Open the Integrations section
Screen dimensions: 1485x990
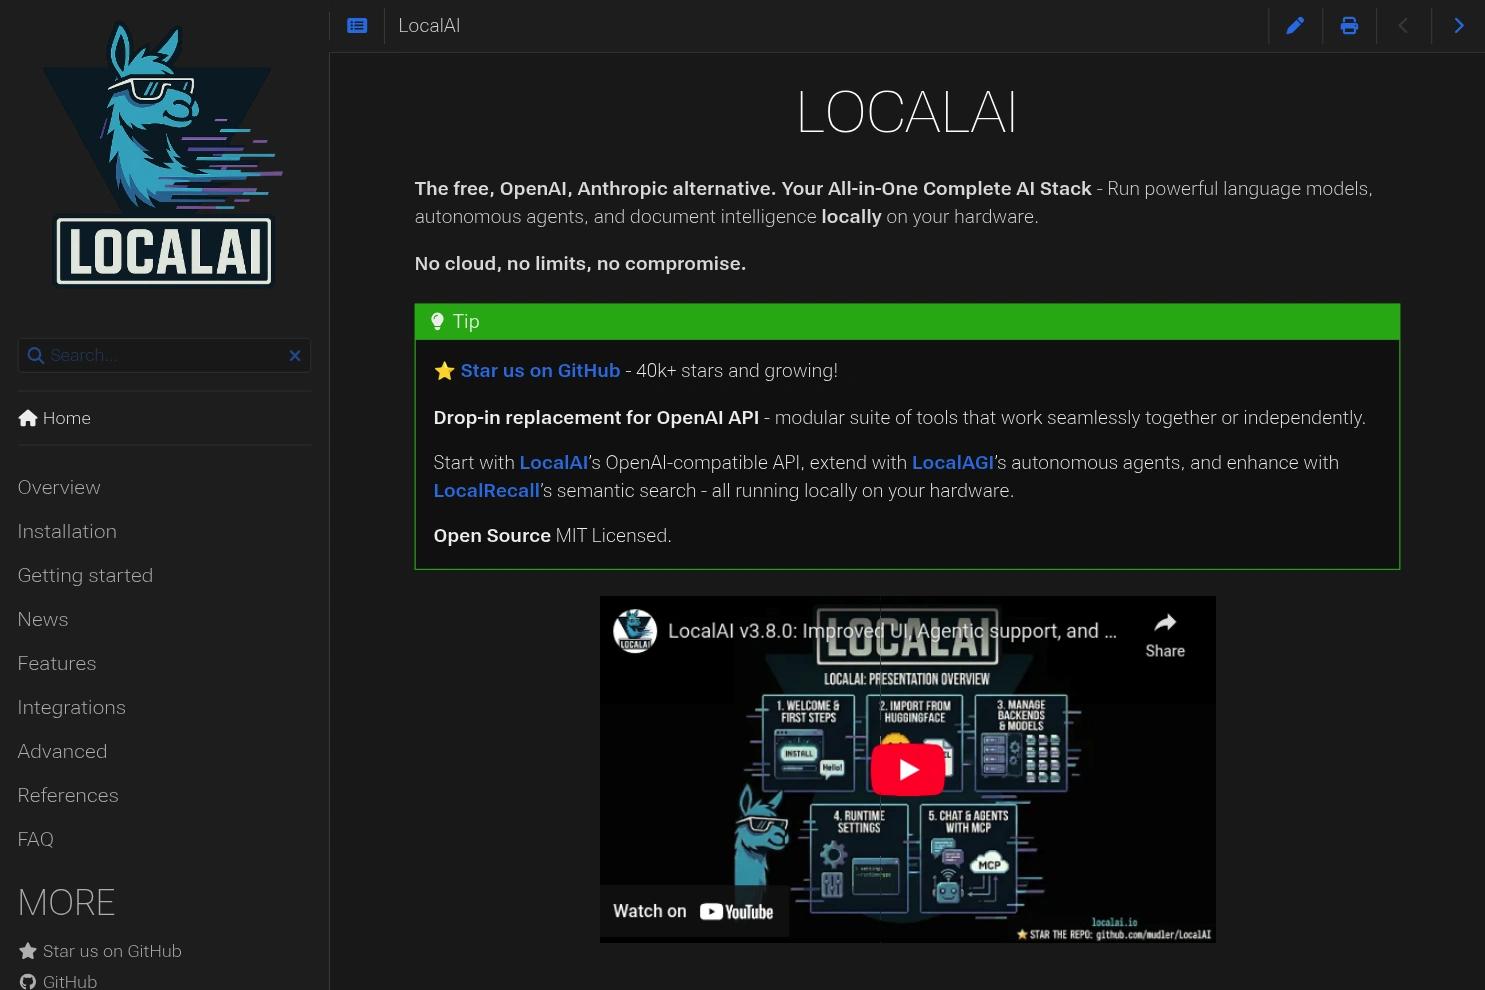72,708
